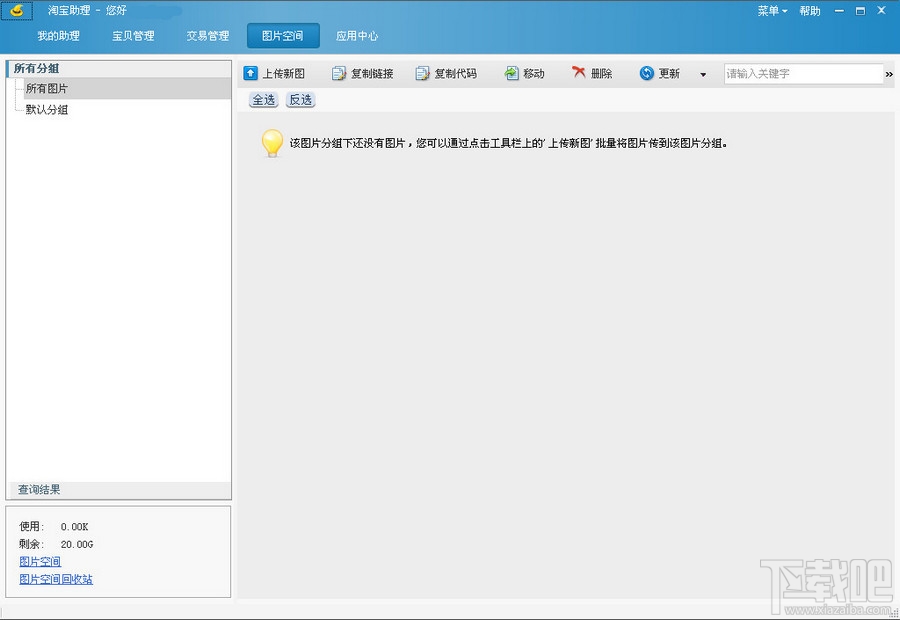
Task: Click the 上传新图 label
Action: click(x=284, y=73)
